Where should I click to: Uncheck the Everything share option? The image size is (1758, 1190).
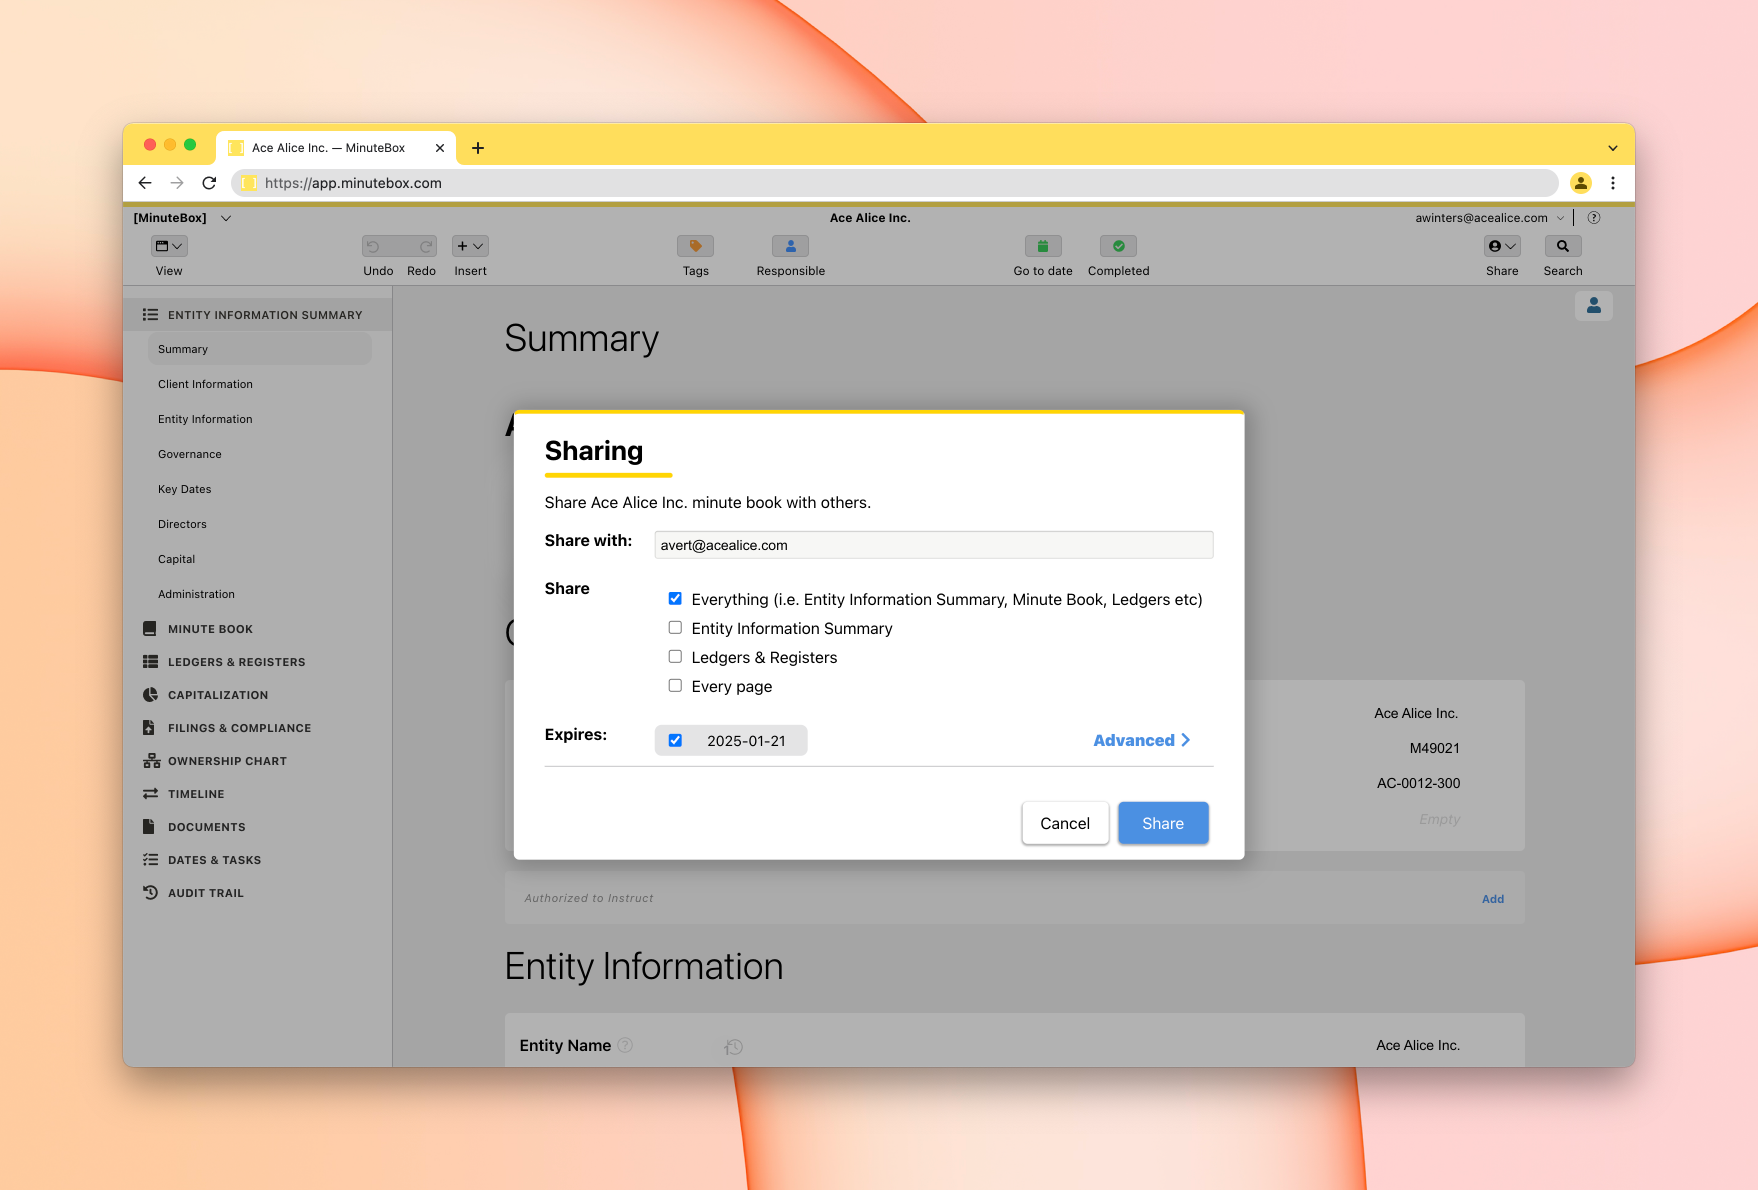(675, 599)
